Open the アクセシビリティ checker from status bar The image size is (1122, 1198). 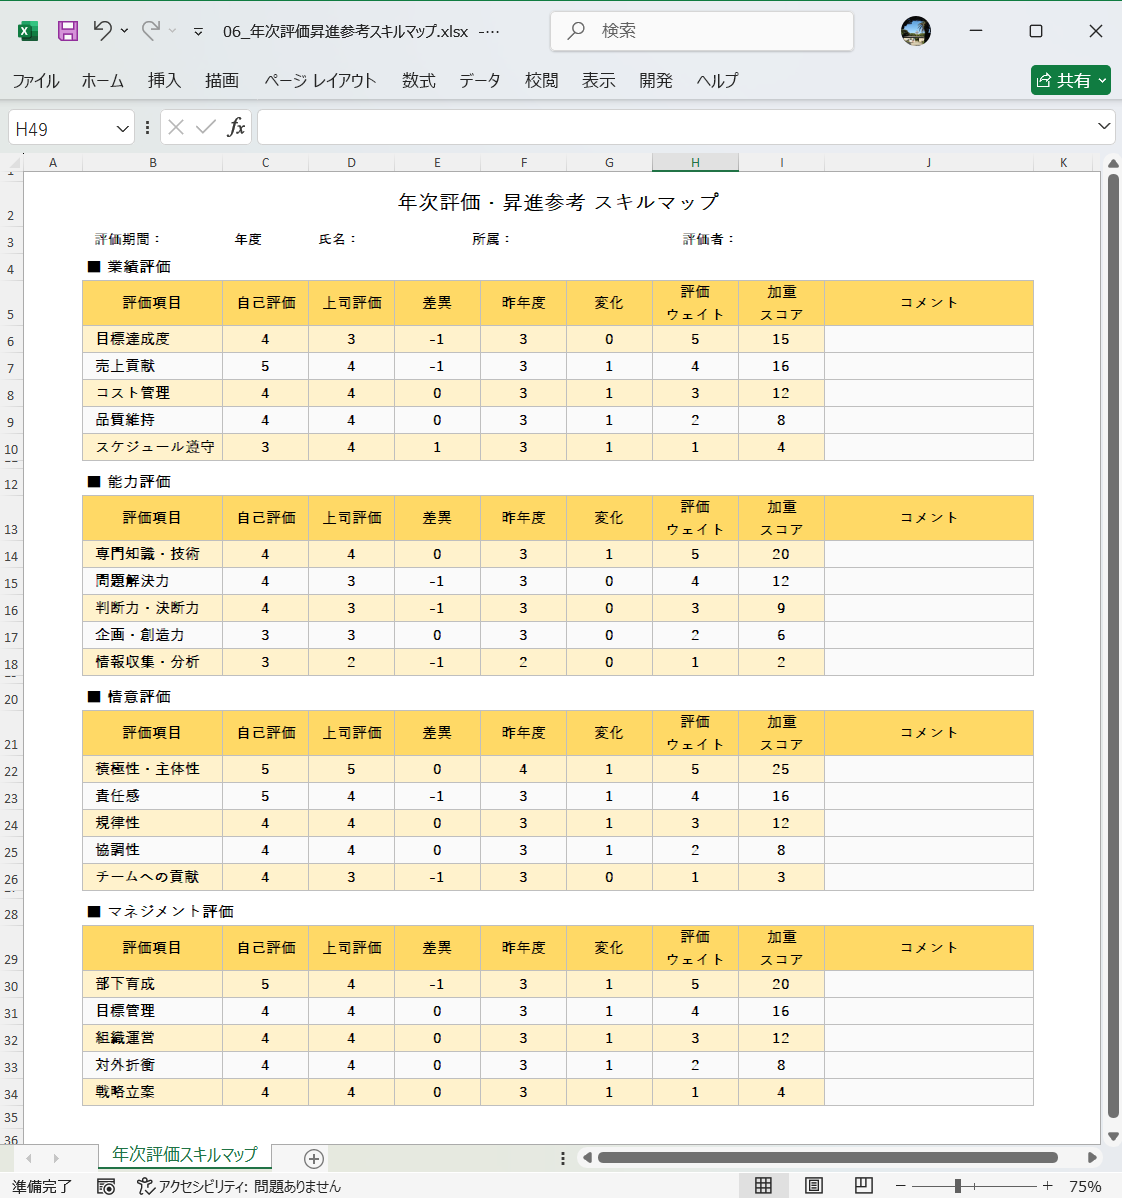[x=225, y=1187]
